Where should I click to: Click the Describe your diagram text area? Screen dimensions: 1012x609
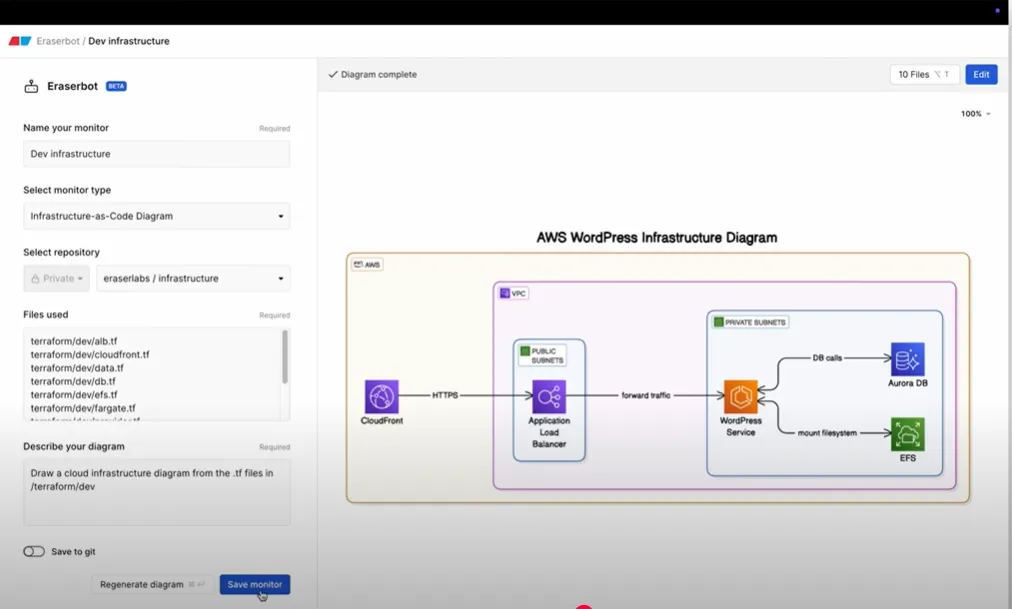click(x=157, y=492)
